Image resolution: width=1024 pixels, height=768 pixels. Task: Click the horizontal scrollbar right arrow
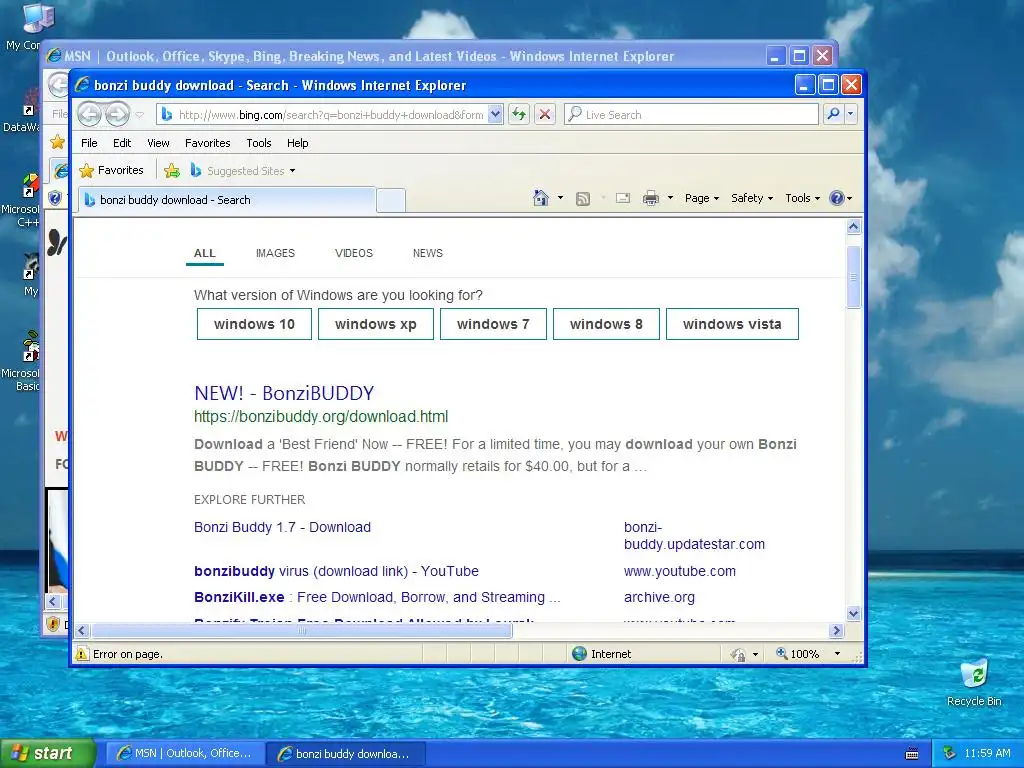point(837,630)
